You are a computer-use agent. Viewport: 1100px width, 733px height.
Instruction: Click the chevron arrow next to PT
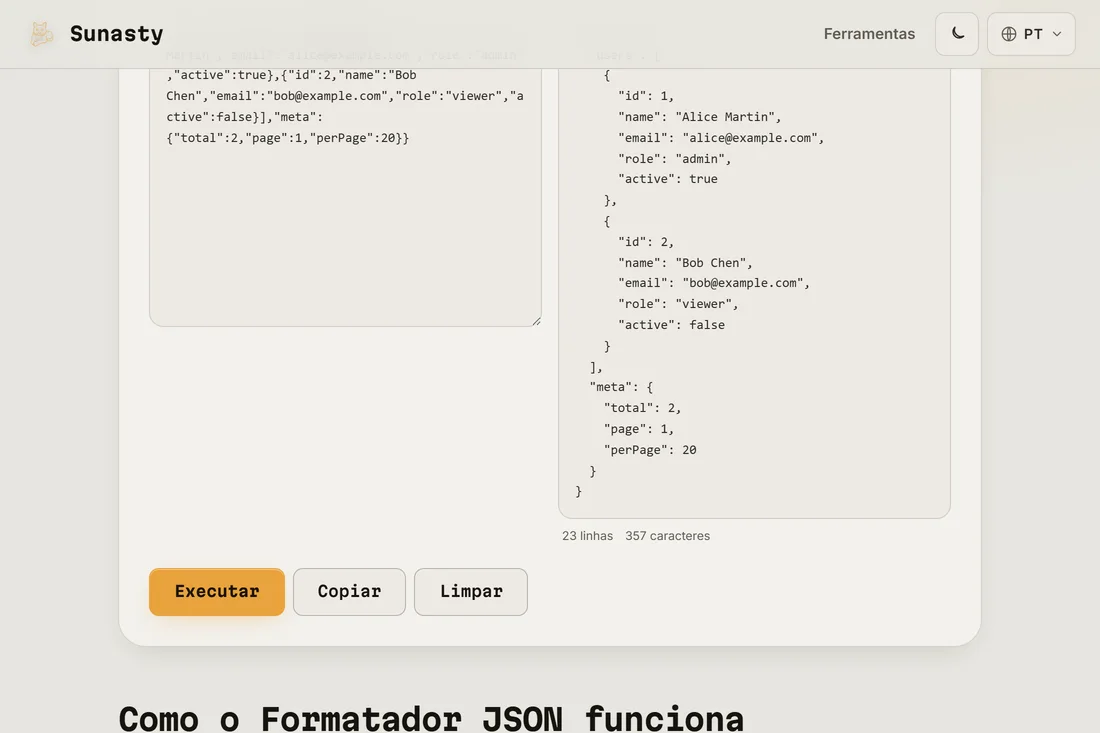(1057, 34)
